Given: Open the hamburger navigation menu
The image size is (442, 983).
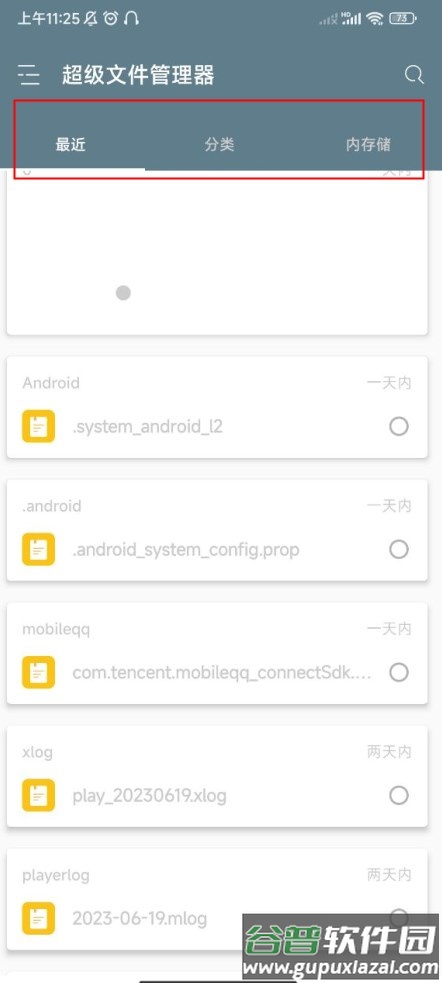Looking at the screenshot, I should pyautogui.click(x=29, y=75).
